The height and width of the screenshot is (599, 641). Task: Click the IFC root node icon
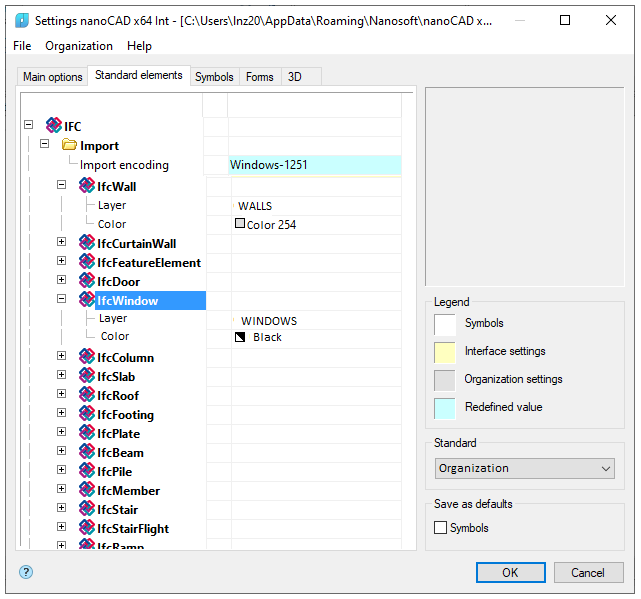pos(54,125)
